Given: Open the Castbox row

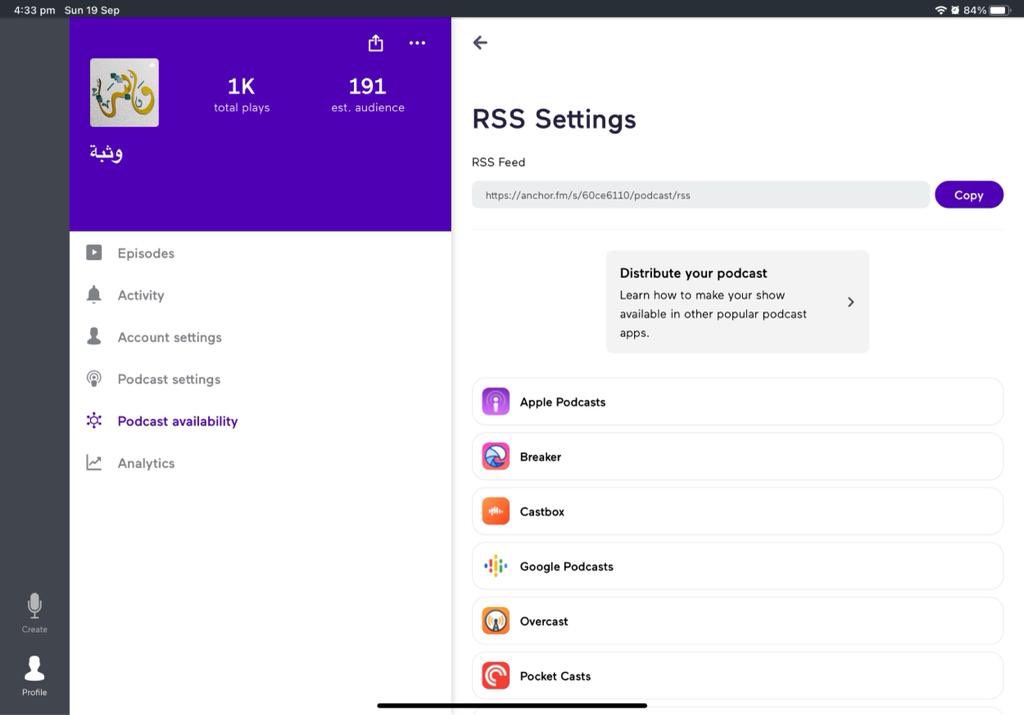Looking at the screenshot, I should (x=737, y=511).
